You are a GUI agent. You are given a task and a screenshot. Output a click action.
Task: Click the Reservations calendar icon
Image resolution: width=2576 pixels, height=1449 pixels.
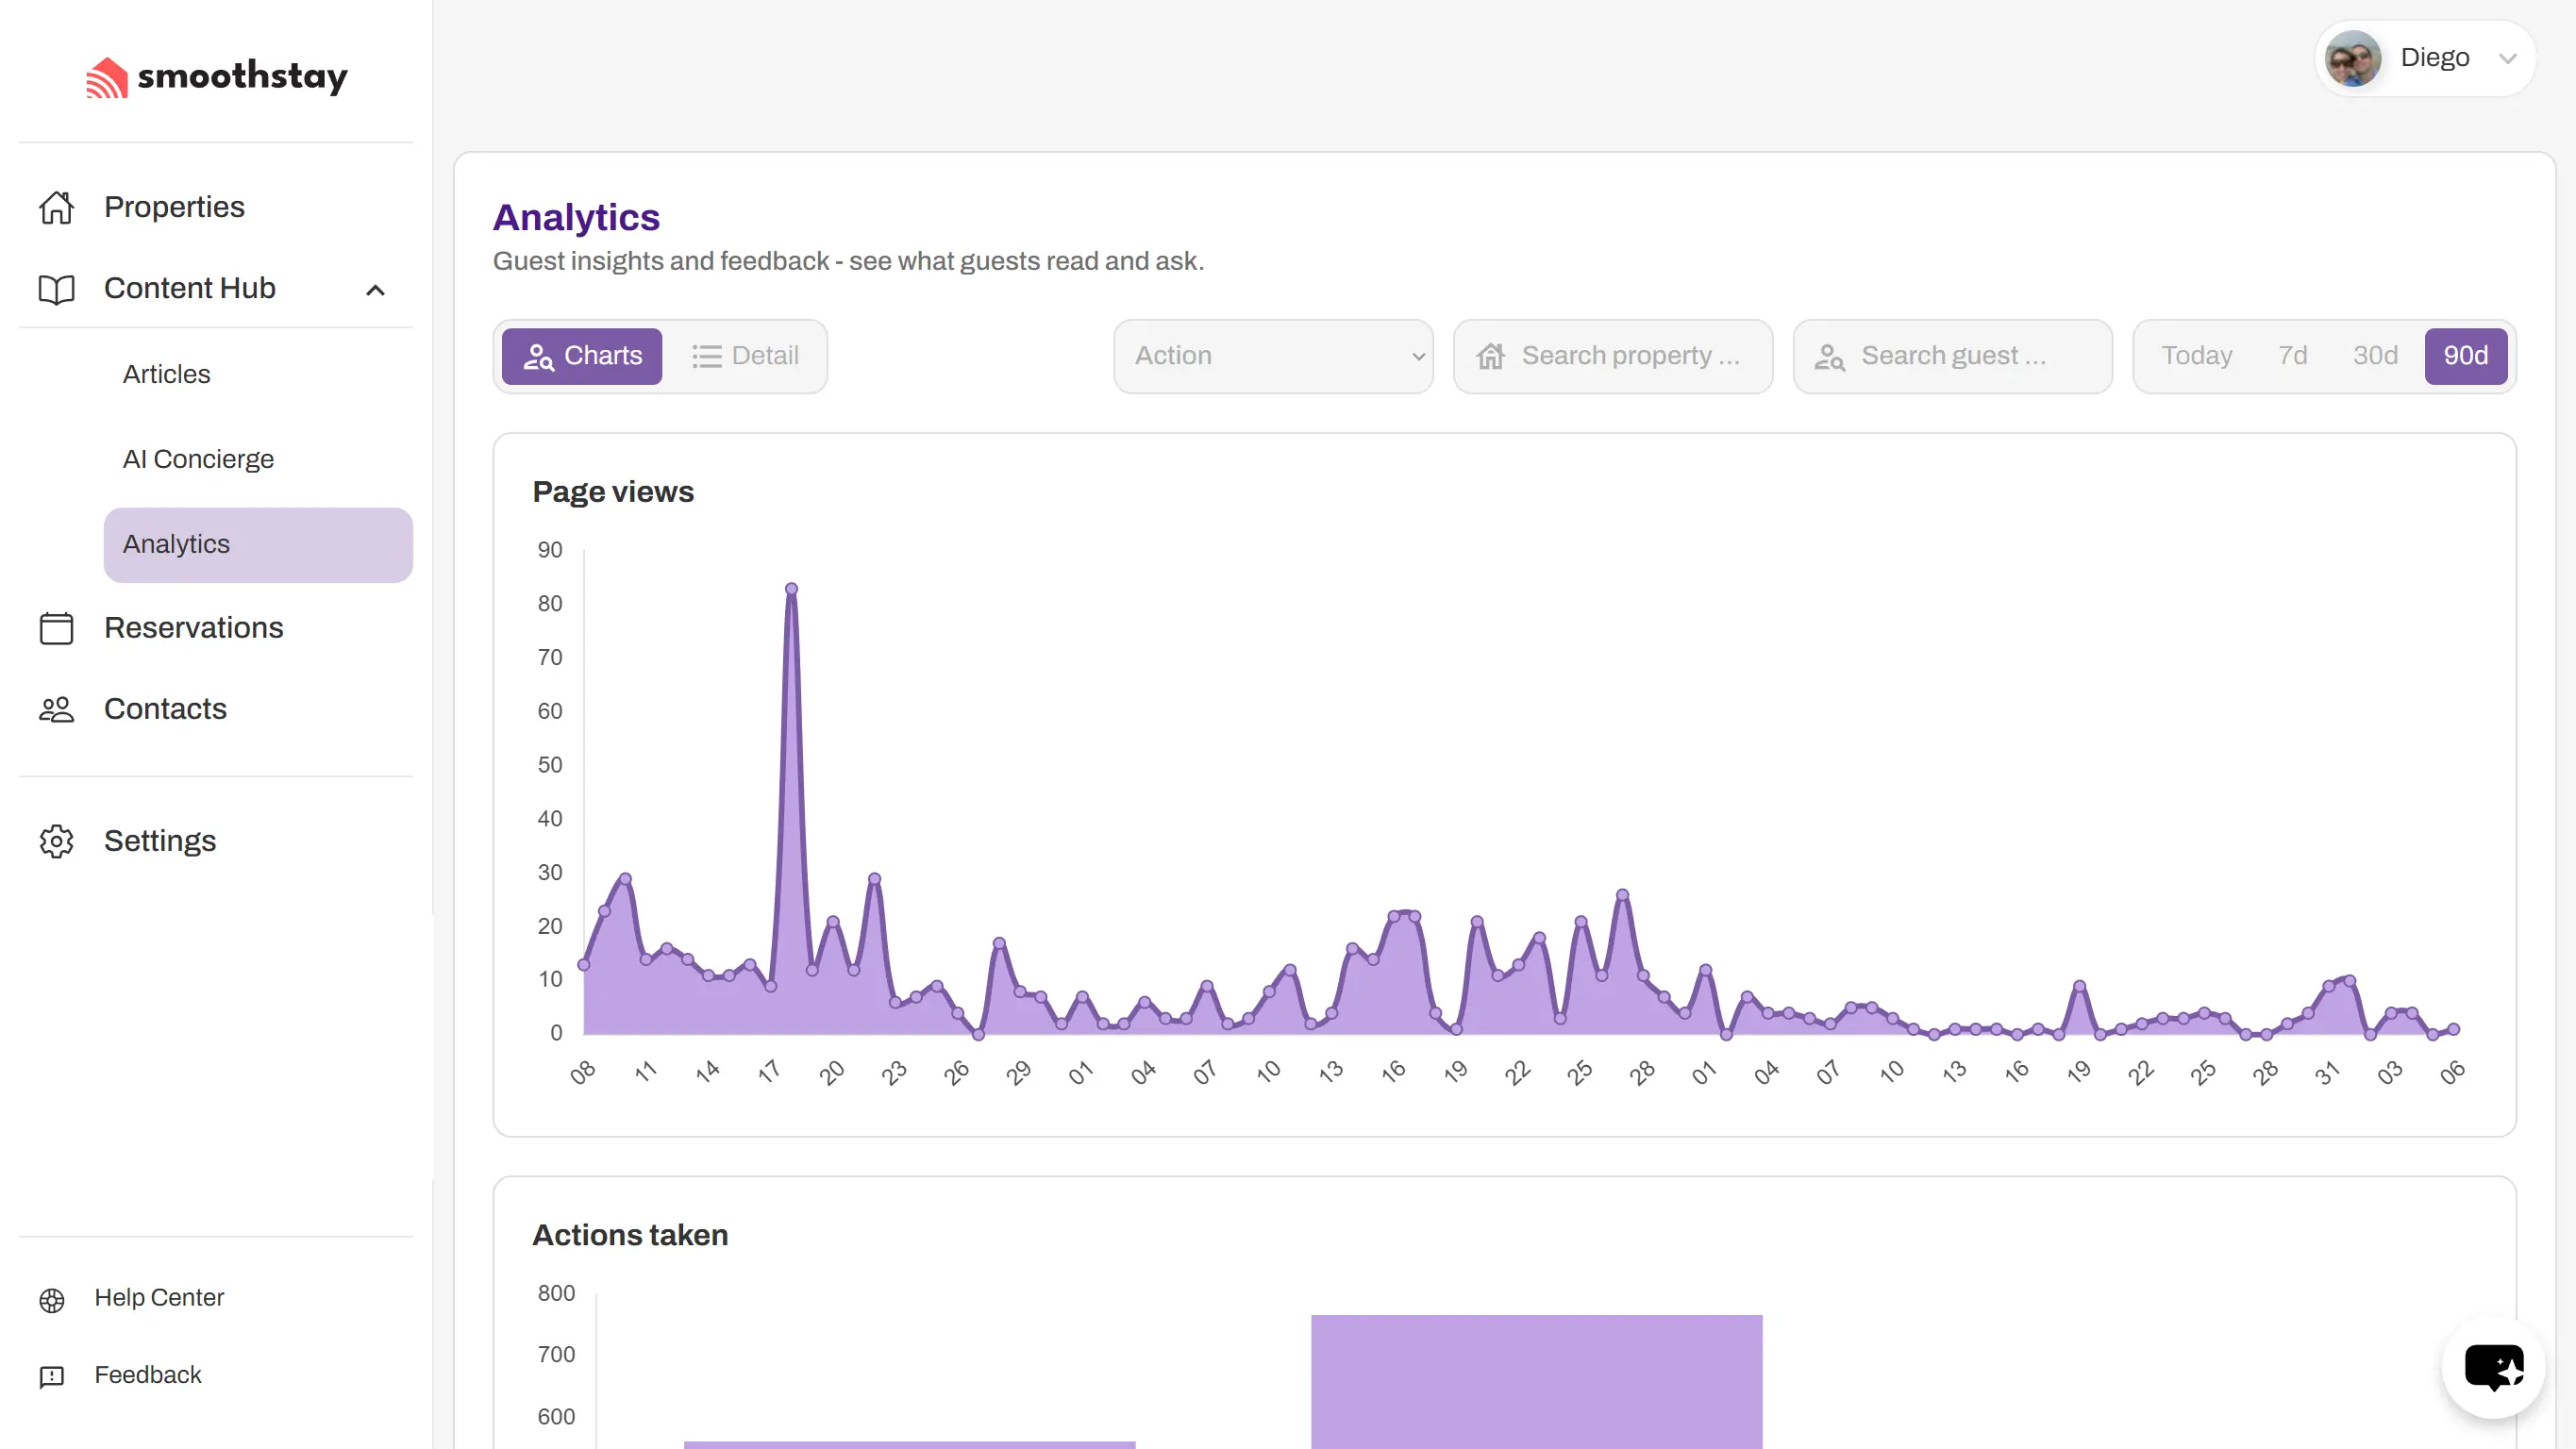(56, 628)
